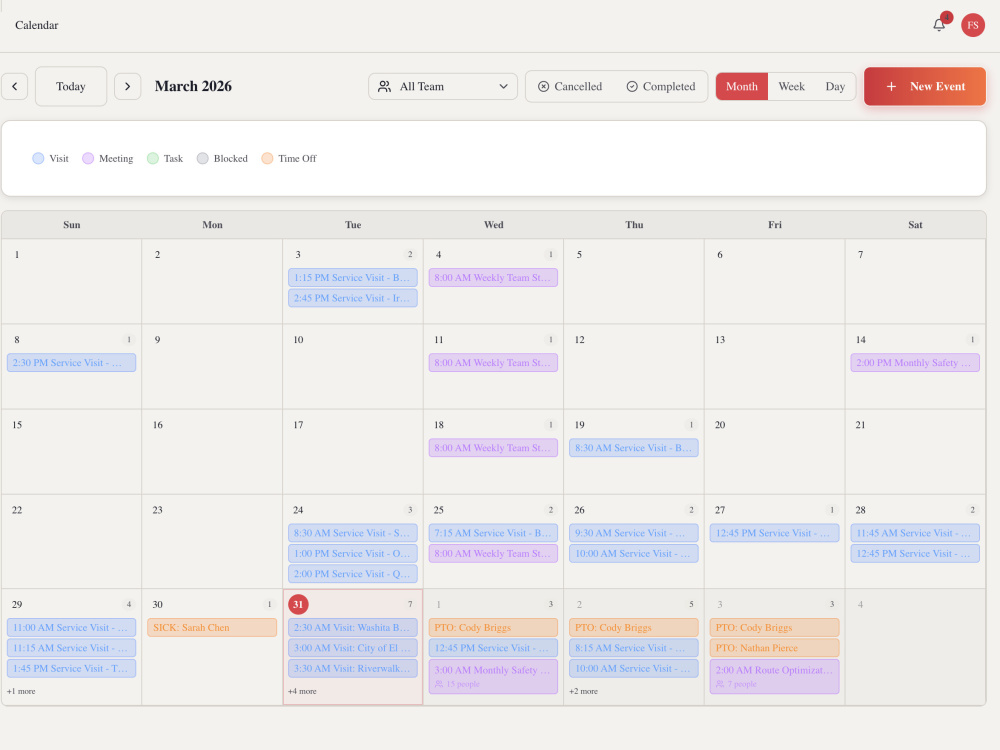The height and width of the screenshot is (750, 1000).
Task: Open the FS user avatar menu
Action: pyautogui.click(x=973, y=25)
